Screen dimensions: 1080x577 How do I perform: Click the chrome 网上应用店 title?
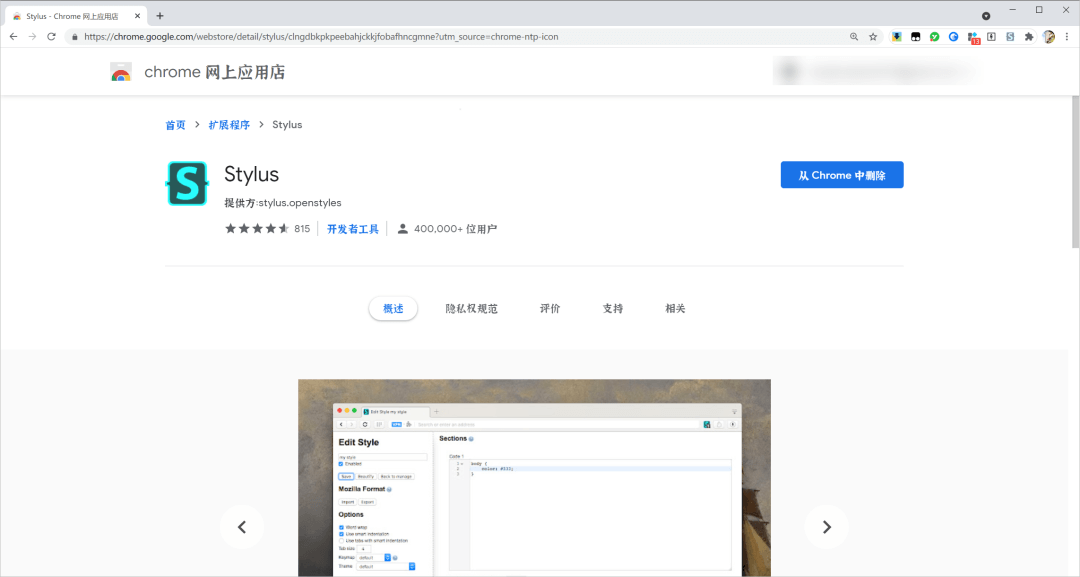[x=214, y=72]
